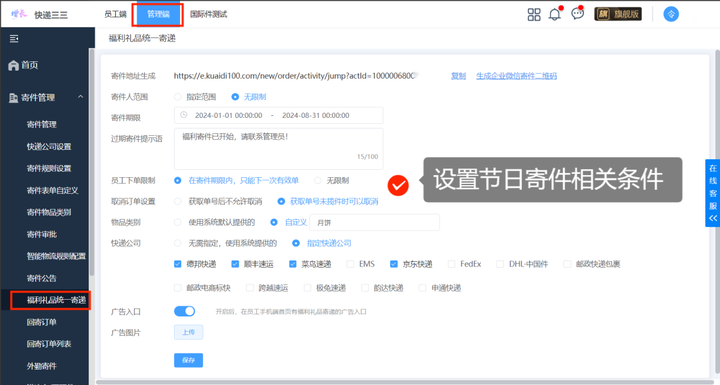Open 寄件公告 in sidebar
This screenshot has width=720, height=385.
42,278
